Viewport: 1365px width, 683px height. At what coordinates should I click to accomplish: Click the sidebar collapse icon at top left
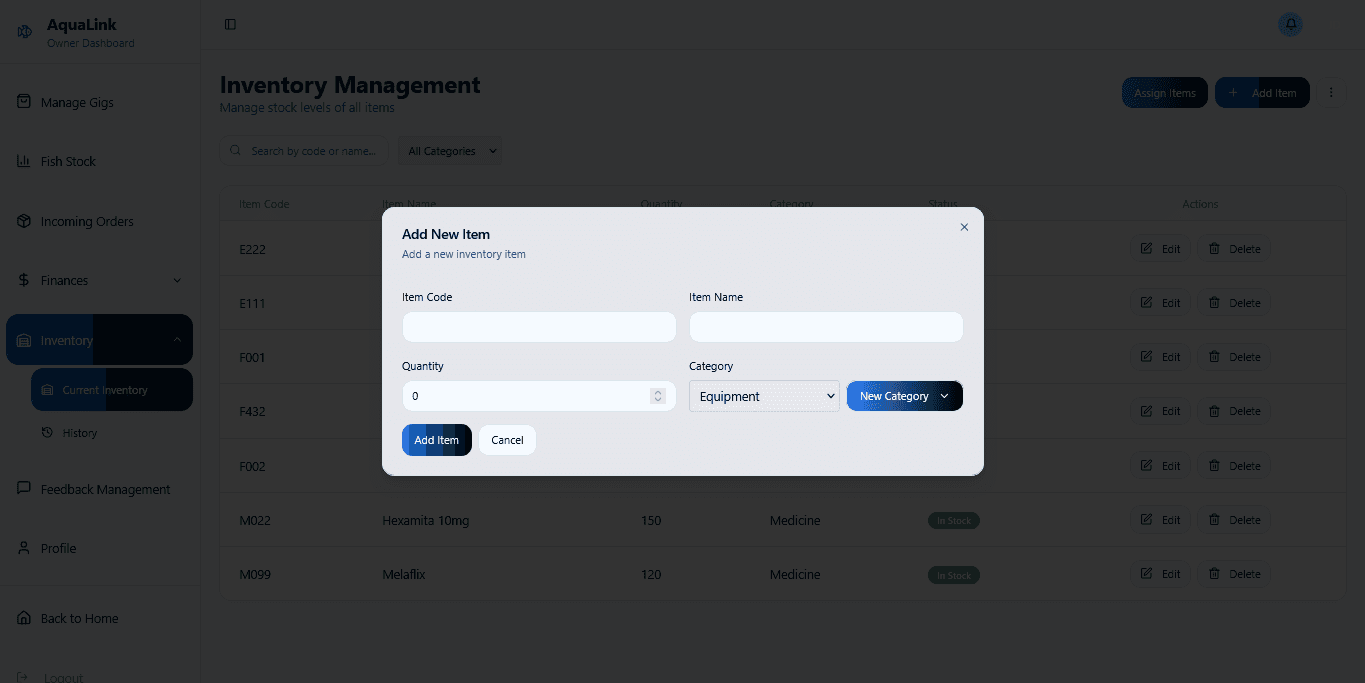tap(230, 24)
